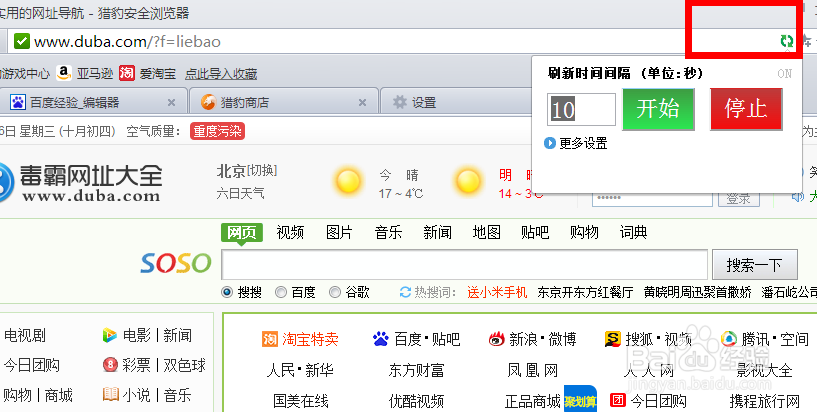The width and height of the screenshot is (817, 412).
Task: Click the leopard icon on 猎豹商店 tab
Action: [x=208, y=102]
